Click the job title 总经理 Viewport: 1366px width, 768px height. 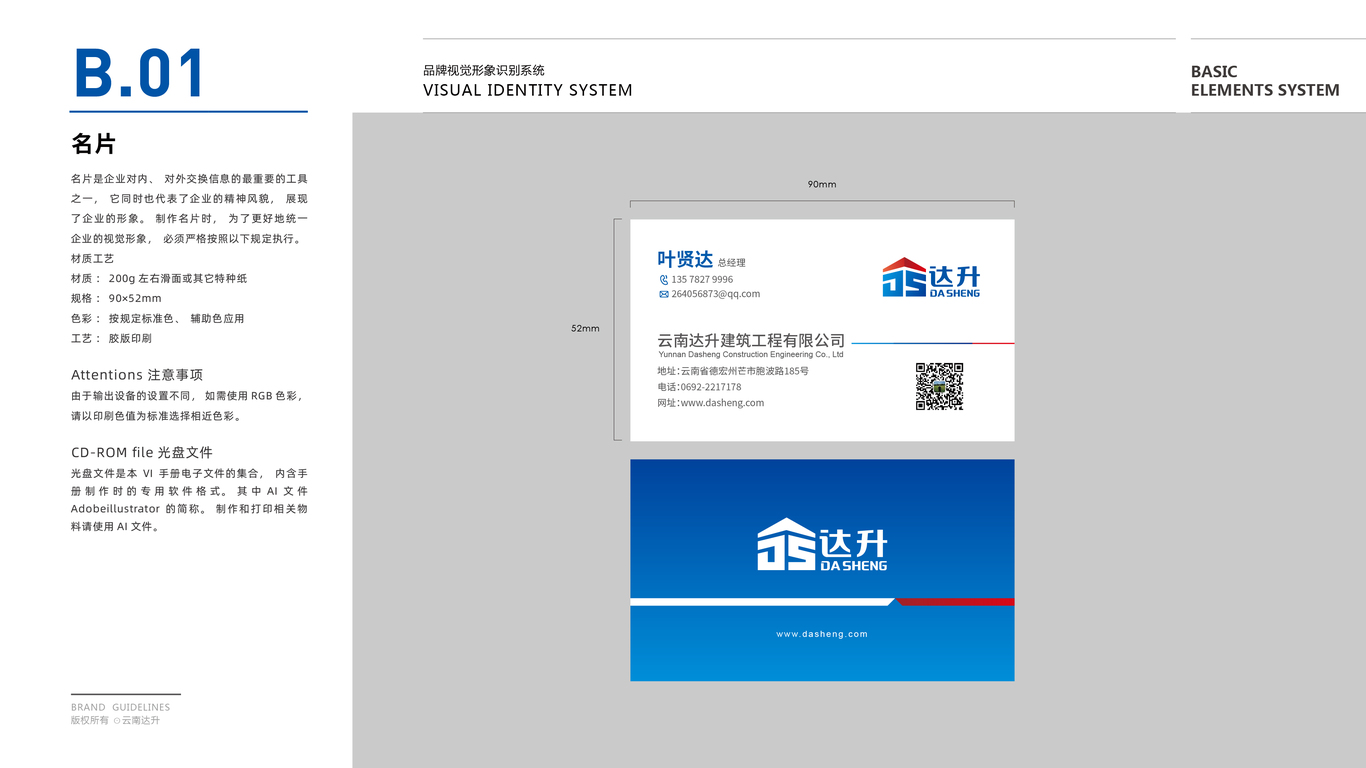pos(732,263)
